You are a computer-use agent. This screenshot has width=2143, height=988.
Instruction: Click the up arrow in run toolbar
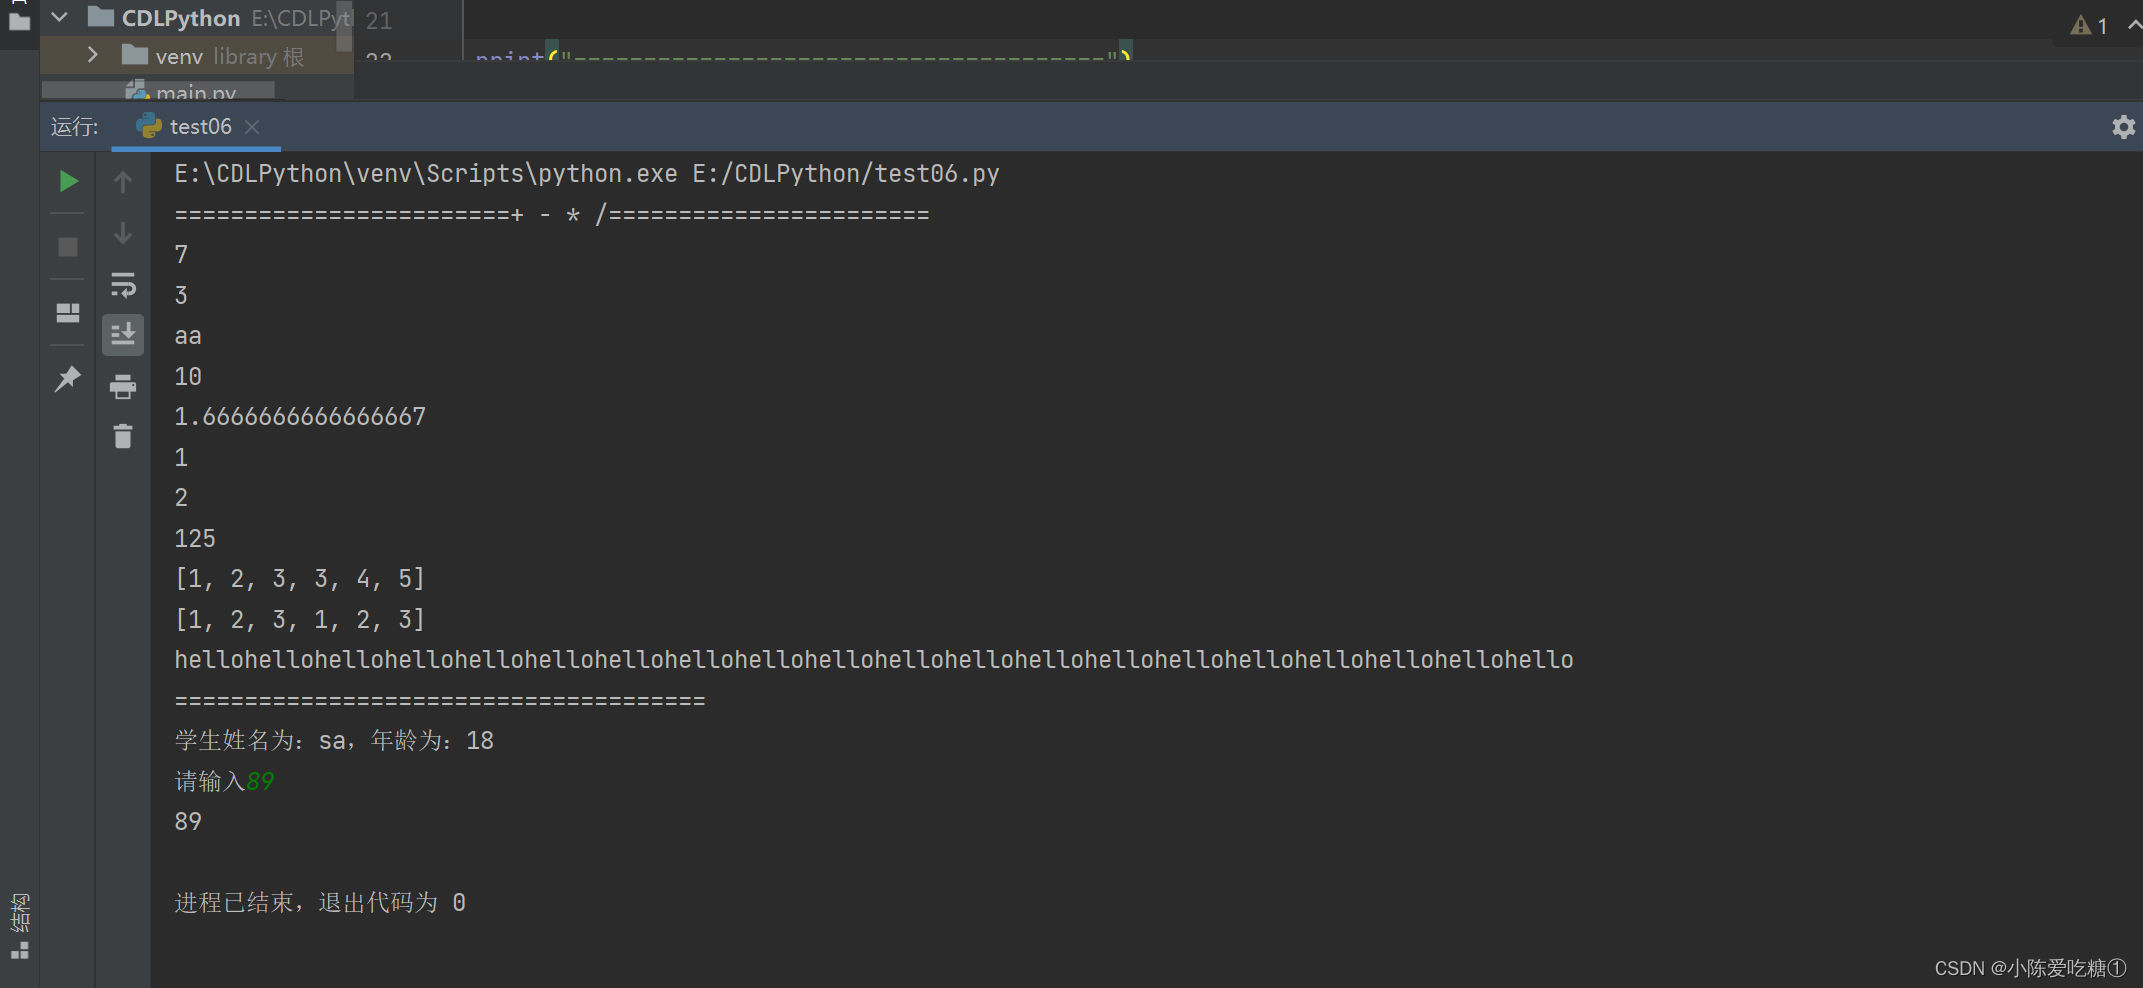click(x=123, y=182)
